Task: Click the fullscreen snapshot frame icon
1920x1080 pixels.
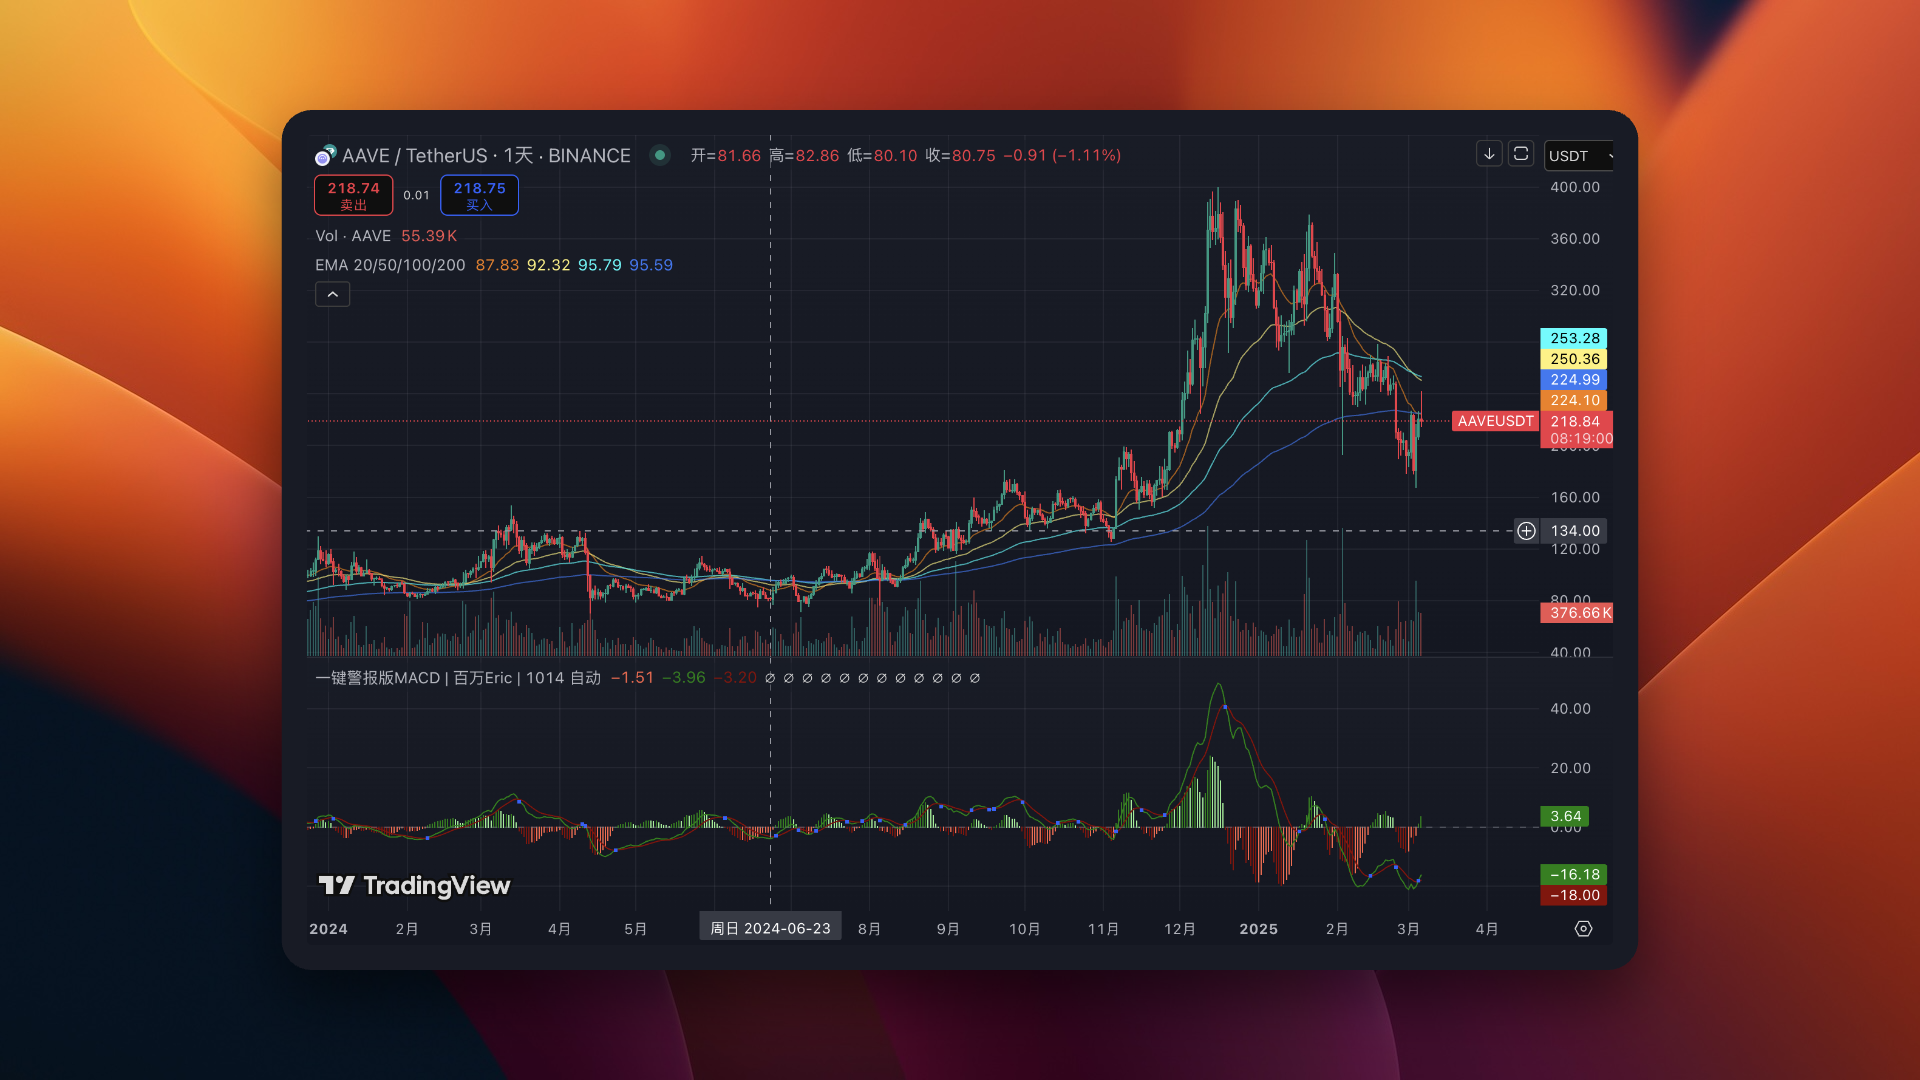Action: point(1521,154)
